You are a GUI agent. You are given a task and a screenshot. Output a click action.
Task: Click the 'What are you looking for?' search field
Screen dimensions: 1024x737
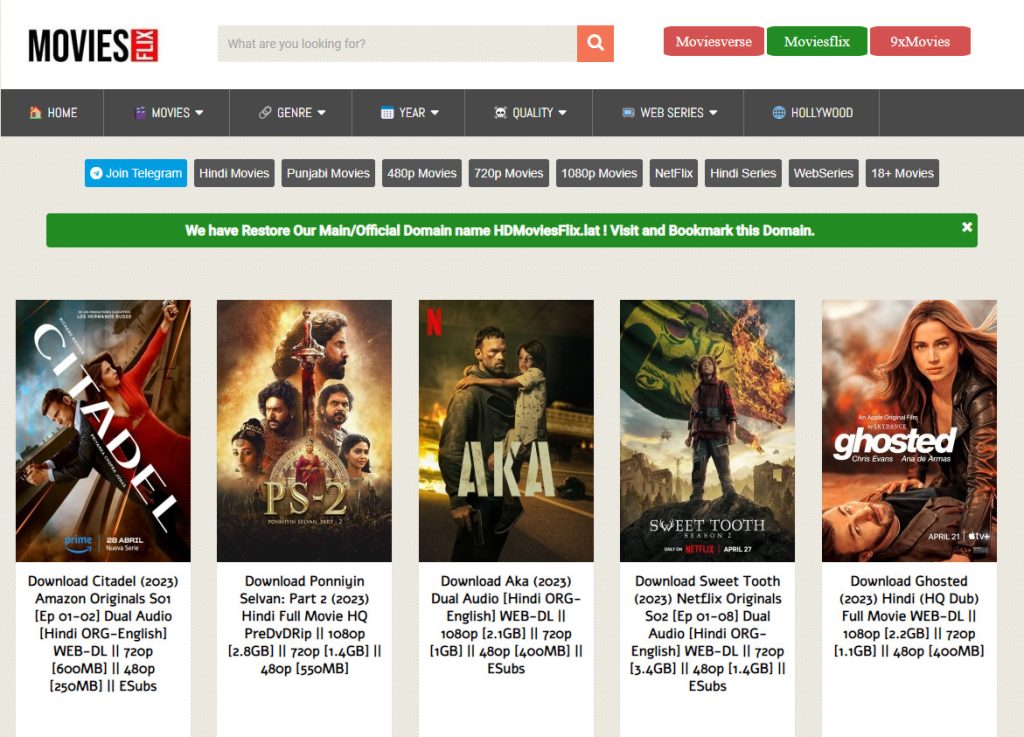click(397, 44)
